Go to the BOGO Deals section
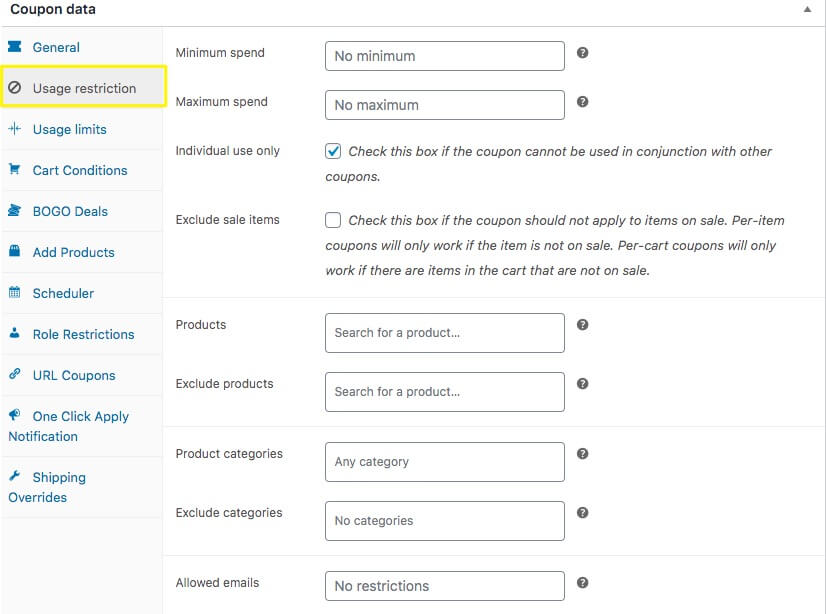The image size is (826, 614). point(70,211)
